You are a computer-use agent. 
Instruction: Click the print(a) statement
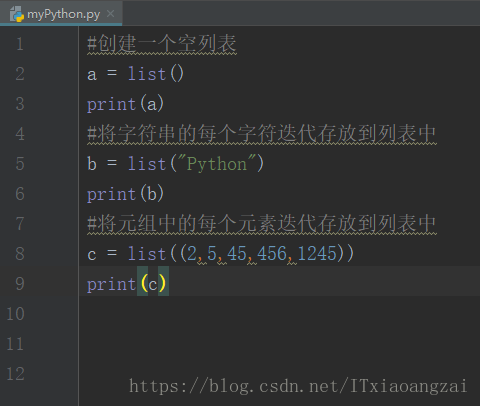tap(125, 104)
